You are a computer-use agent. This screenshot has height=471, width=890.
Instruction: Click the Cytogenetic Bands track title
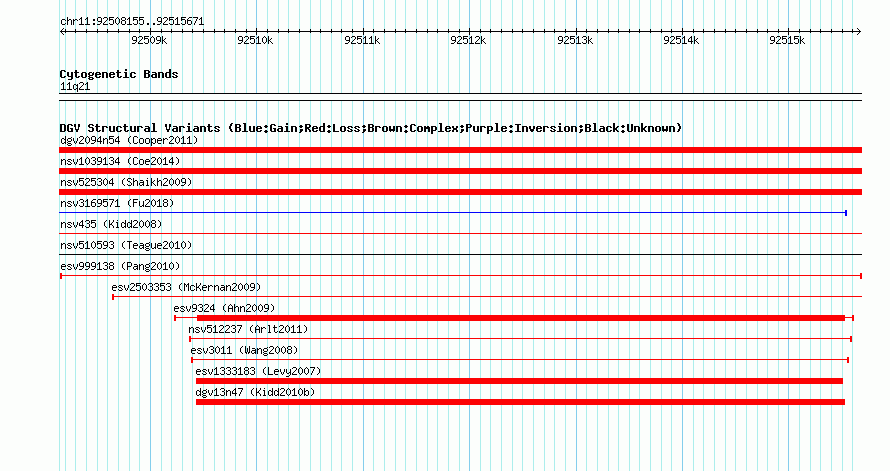click(x=119, y=74)
